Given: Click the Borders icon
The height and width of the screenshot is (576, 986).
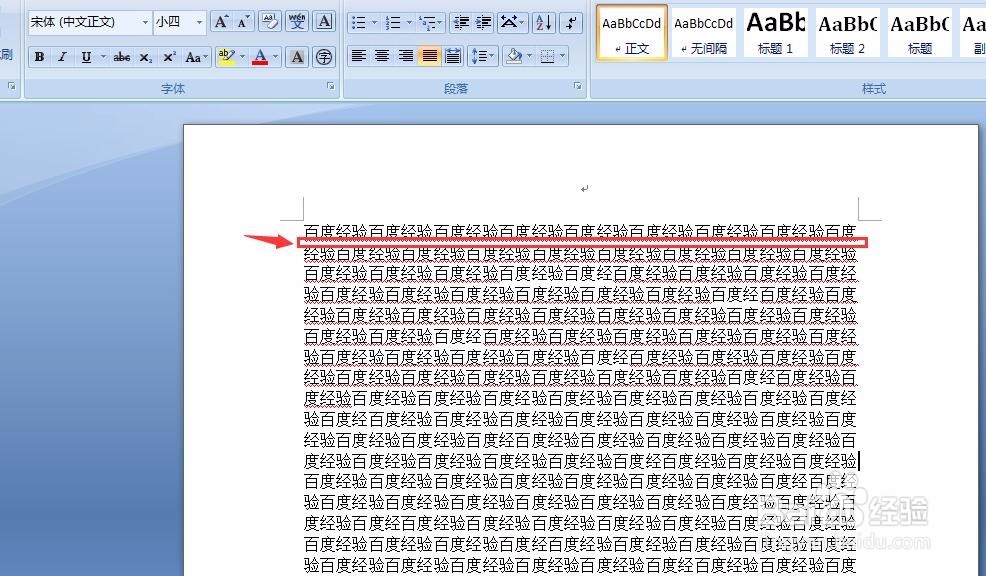Looking at the screenshot, I should [548, 57].
